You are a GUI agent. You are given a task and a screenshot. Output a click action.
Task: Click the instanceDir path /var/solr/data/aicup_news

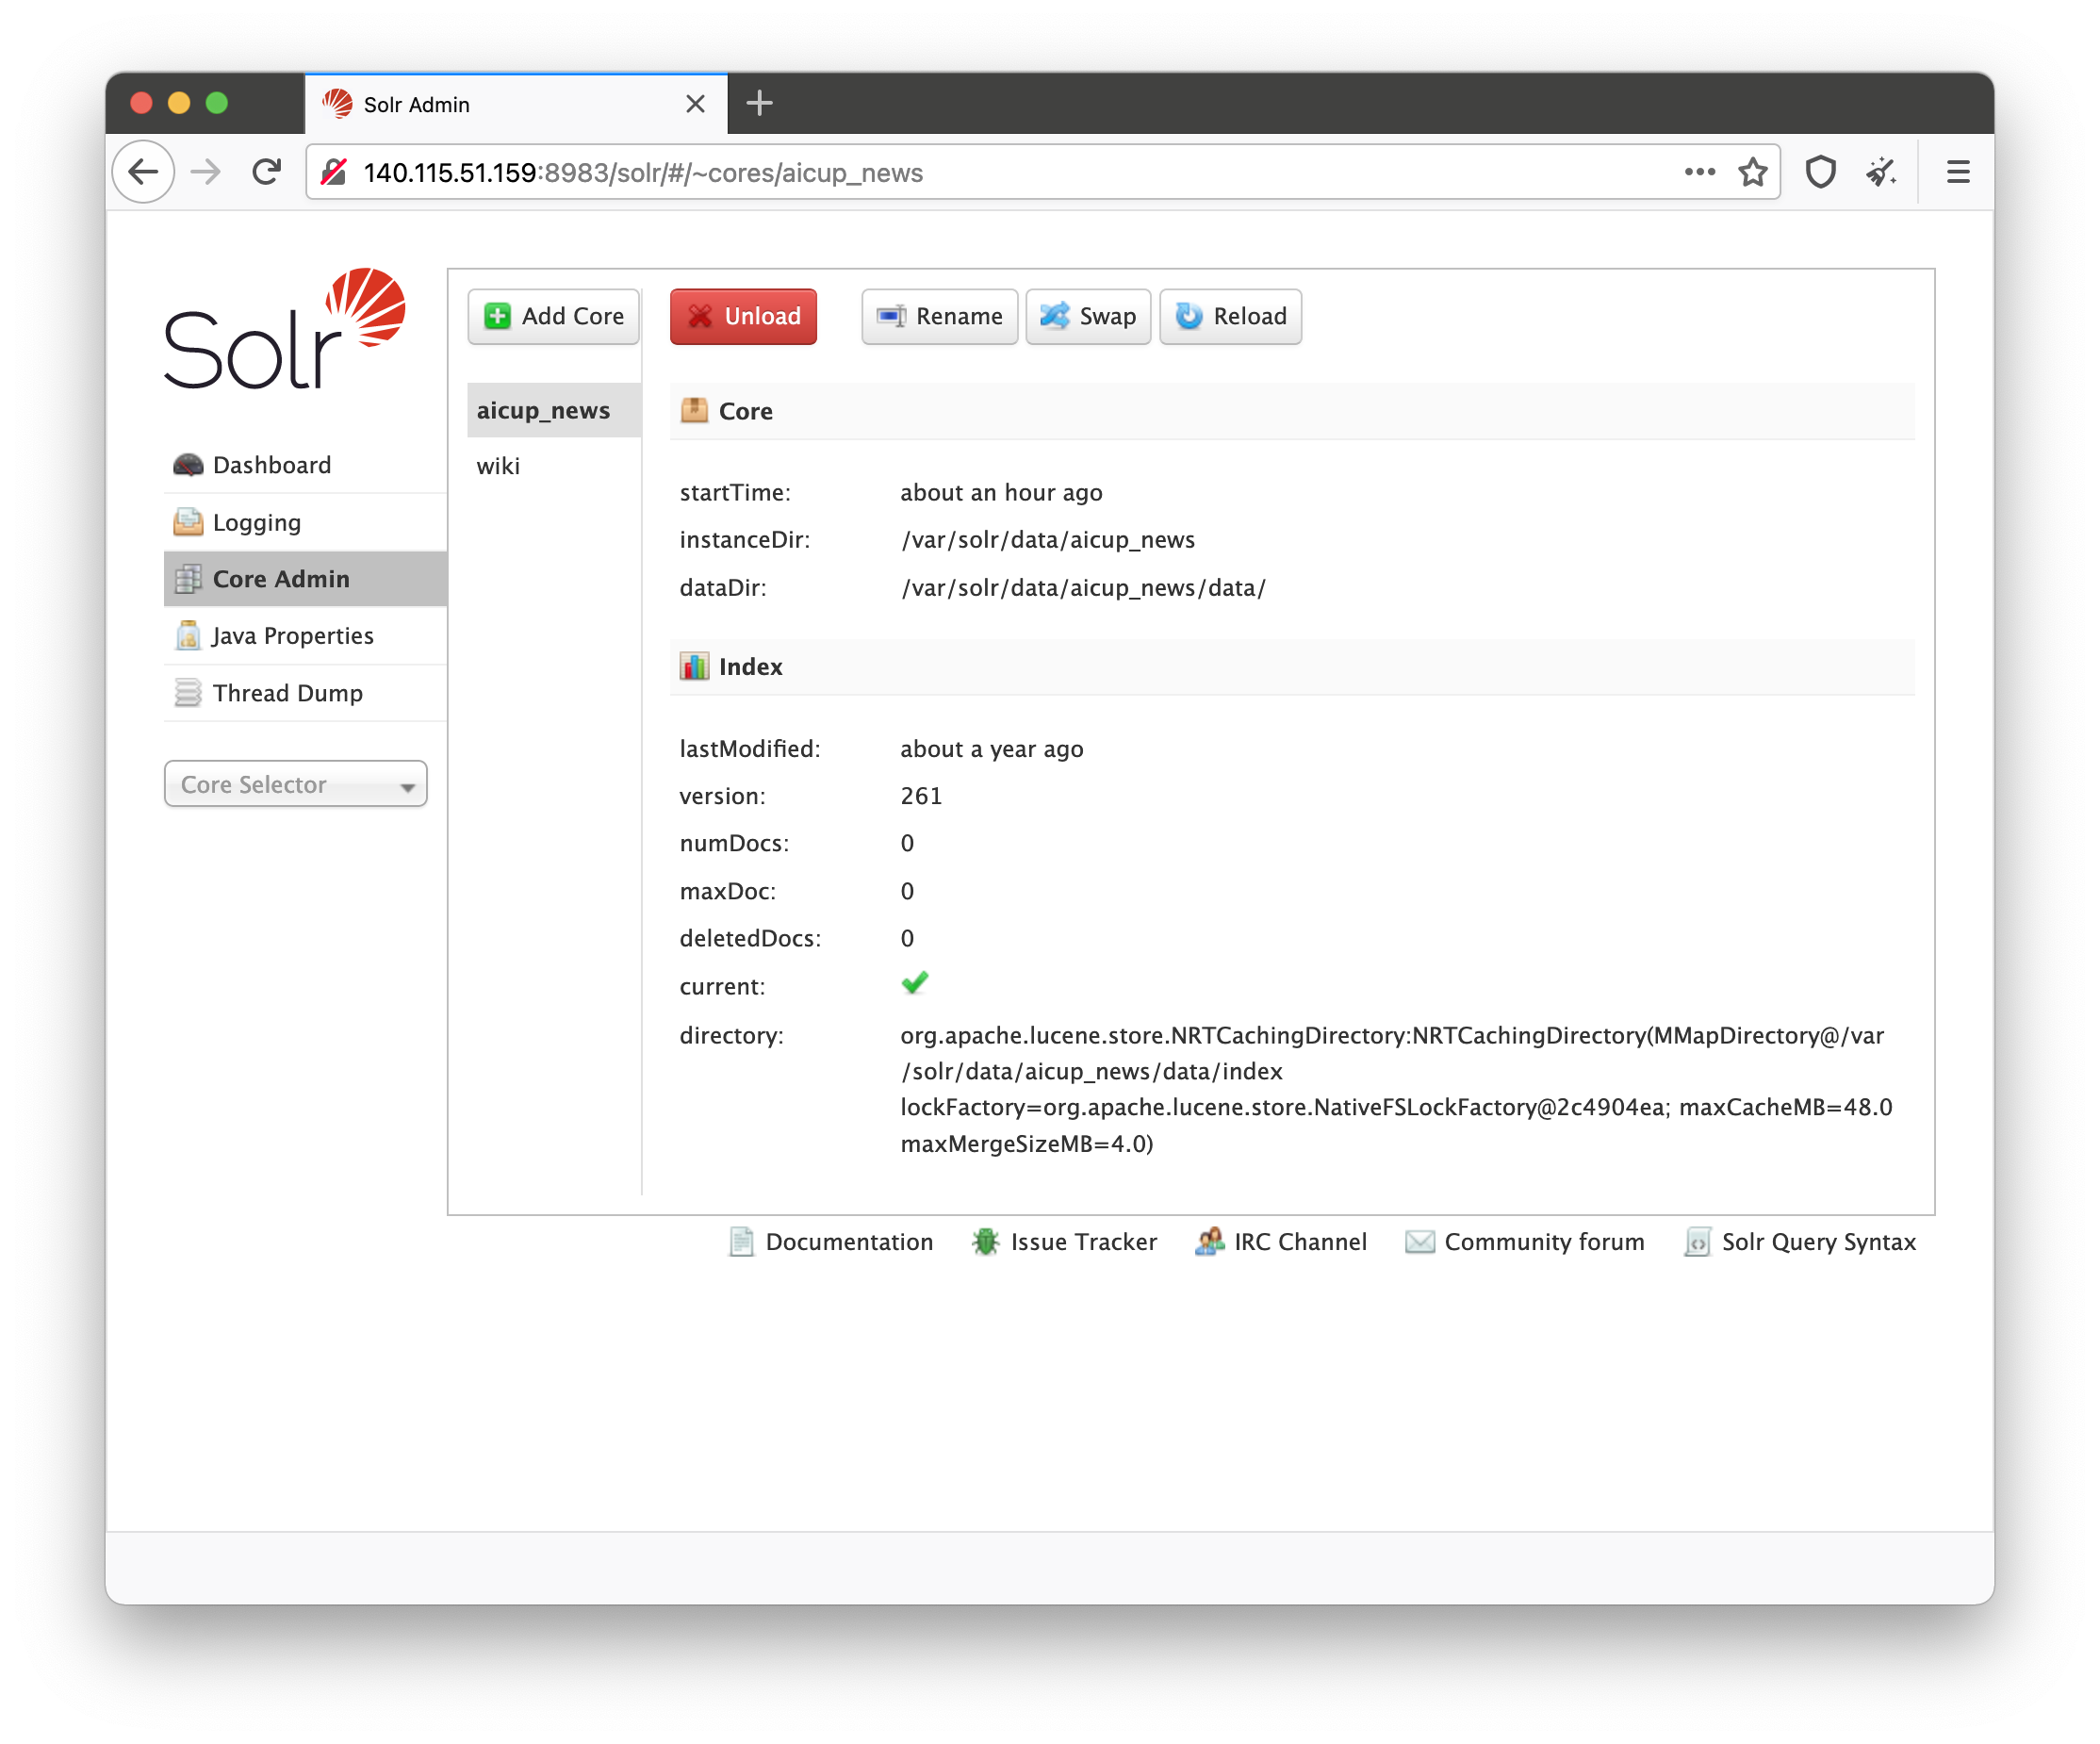1048,540
